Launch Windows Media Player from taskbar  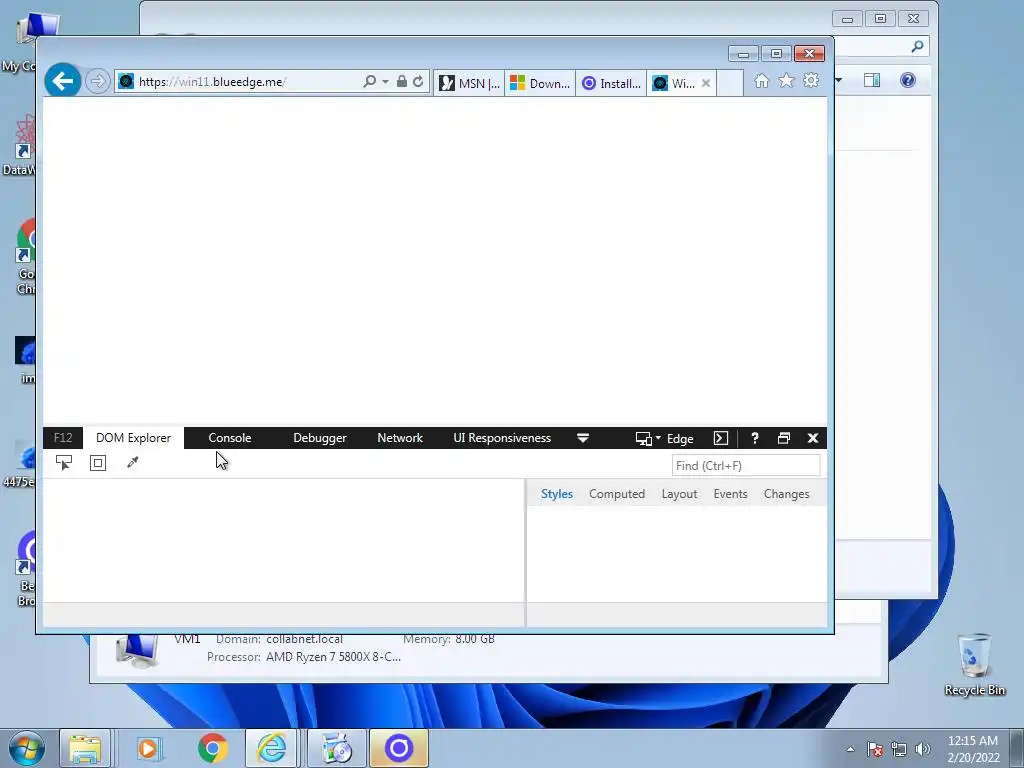[x=148, y=748]
